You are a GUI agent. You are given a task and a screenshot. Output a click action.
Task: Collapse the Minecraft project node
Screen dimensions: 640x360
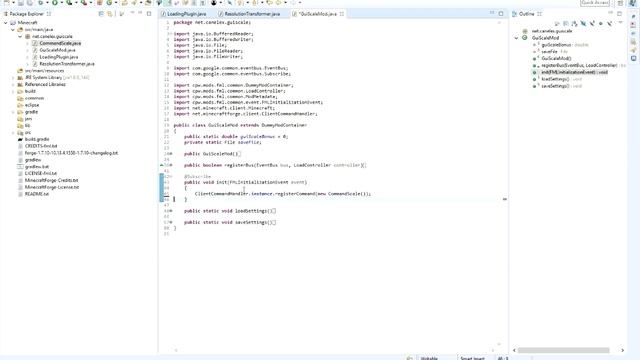coord(6,23)
